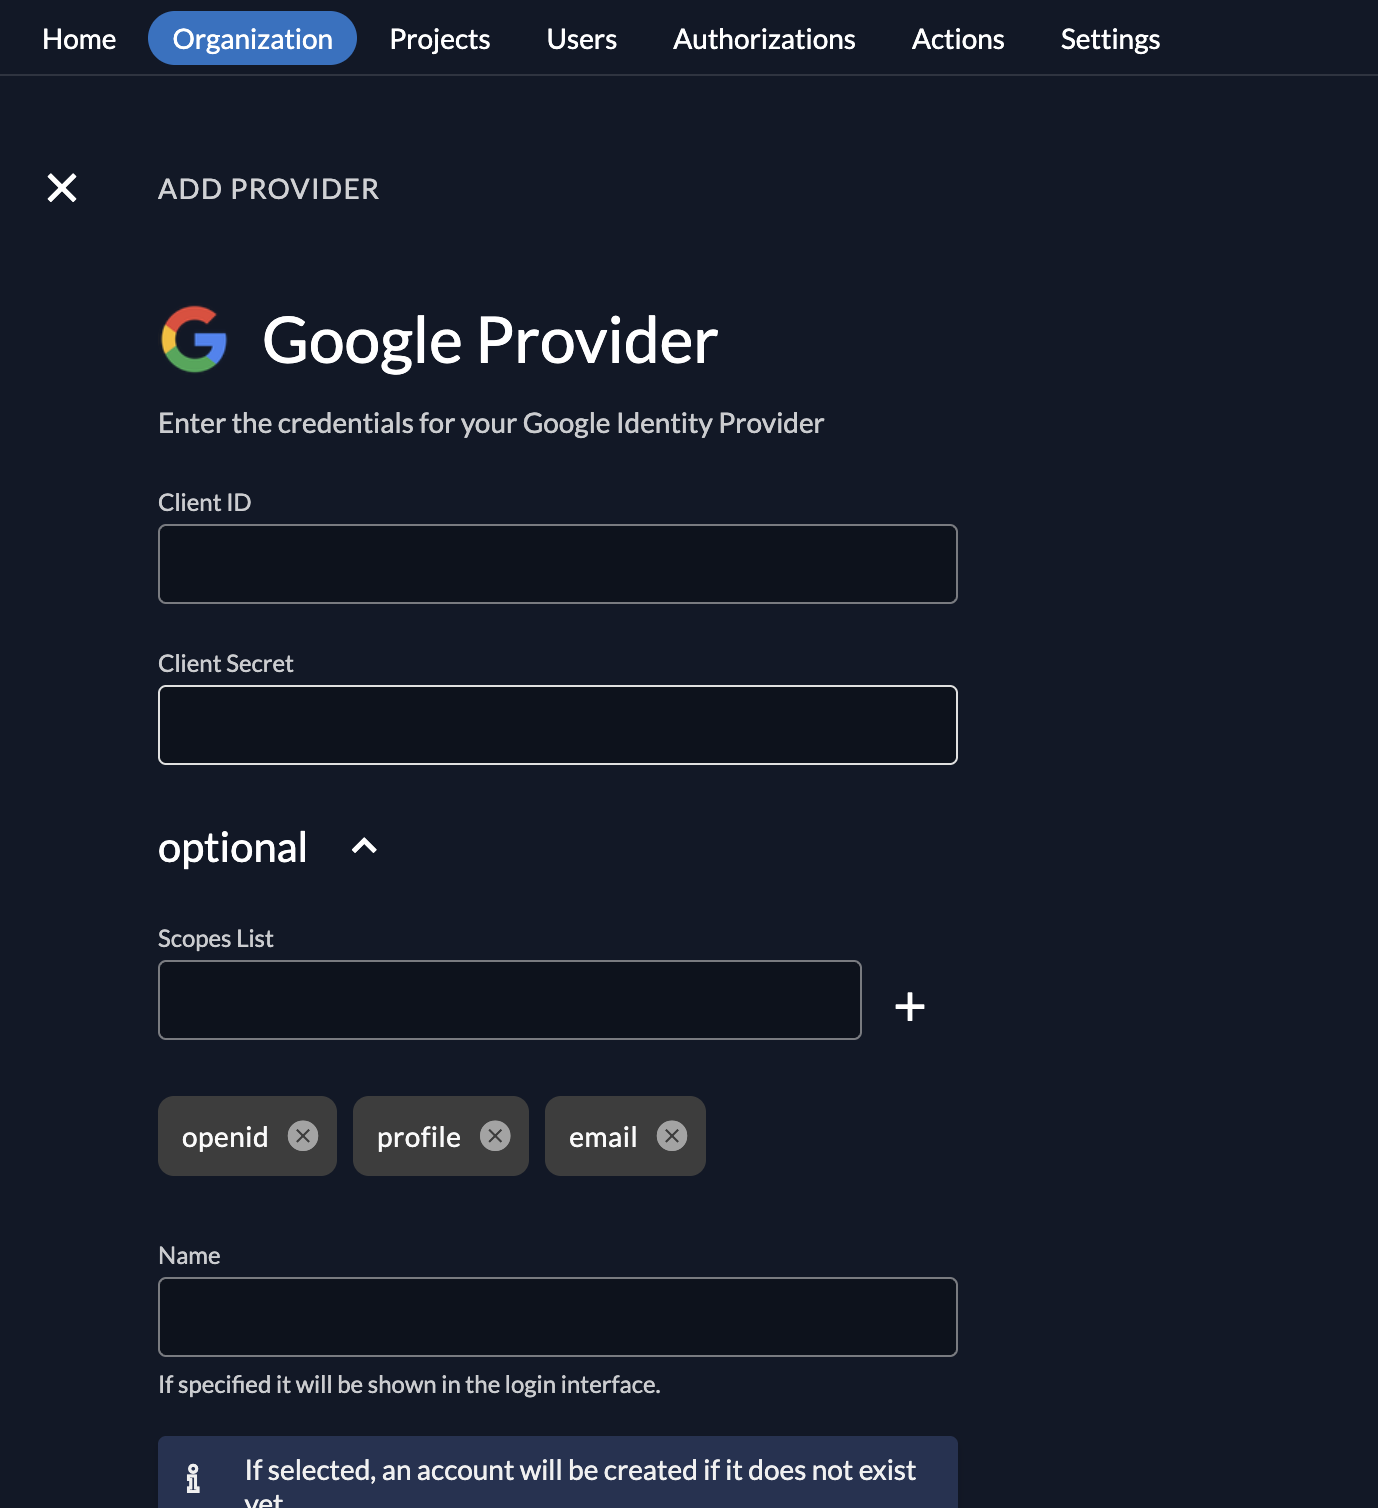This screenshot has height=1508, width=1378.
Task: Click the optional section heading
Action: [x=232, y=848]
